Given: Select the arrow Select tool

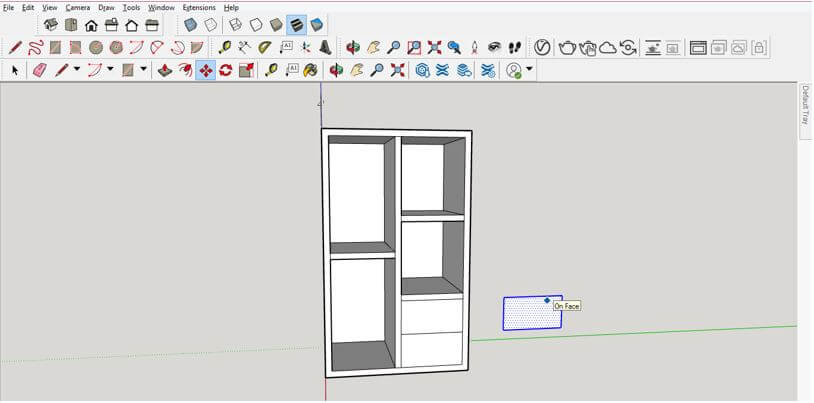Looking at the screenshot, I should (x=15, y=70).
